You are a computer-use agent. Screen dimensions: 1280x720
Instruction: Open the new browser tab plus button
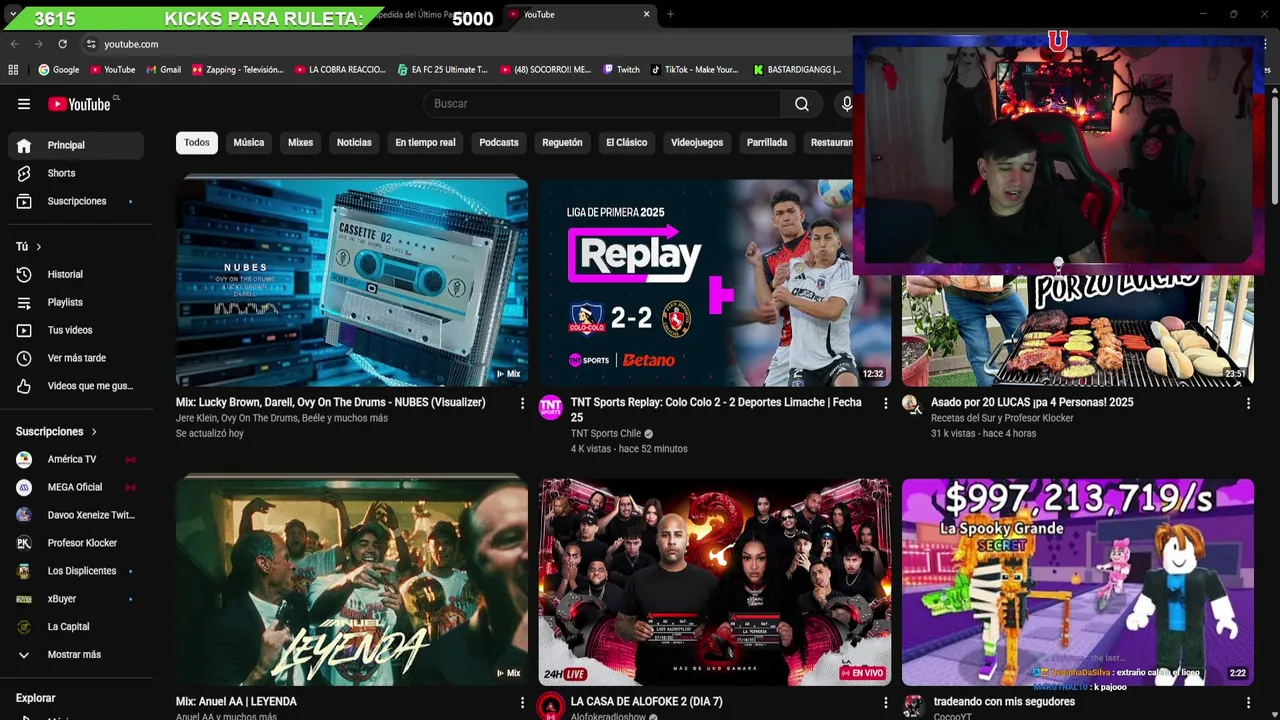(670, 14)
